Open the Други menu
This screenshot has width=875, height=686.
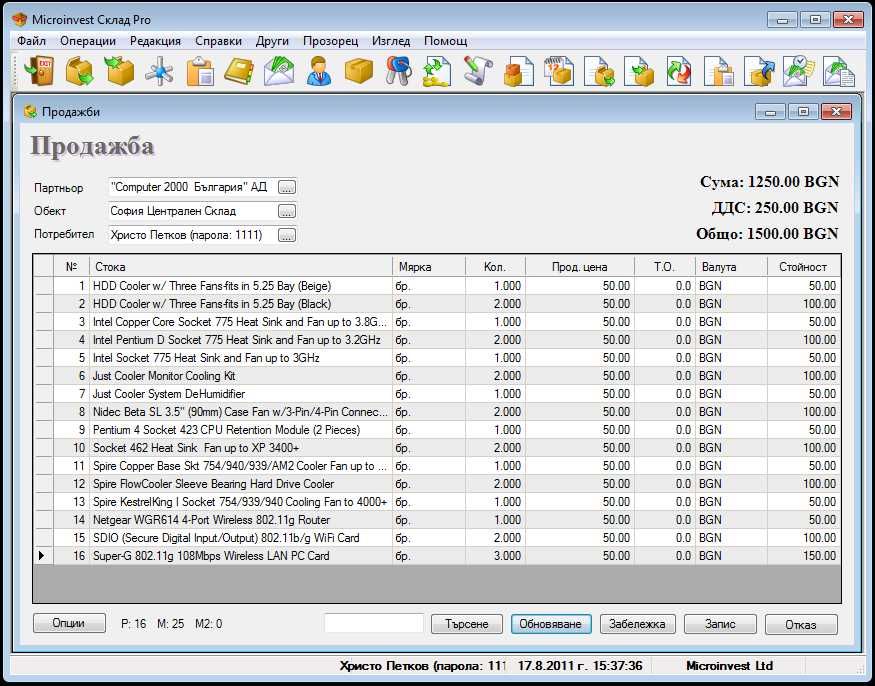point(272,41)
